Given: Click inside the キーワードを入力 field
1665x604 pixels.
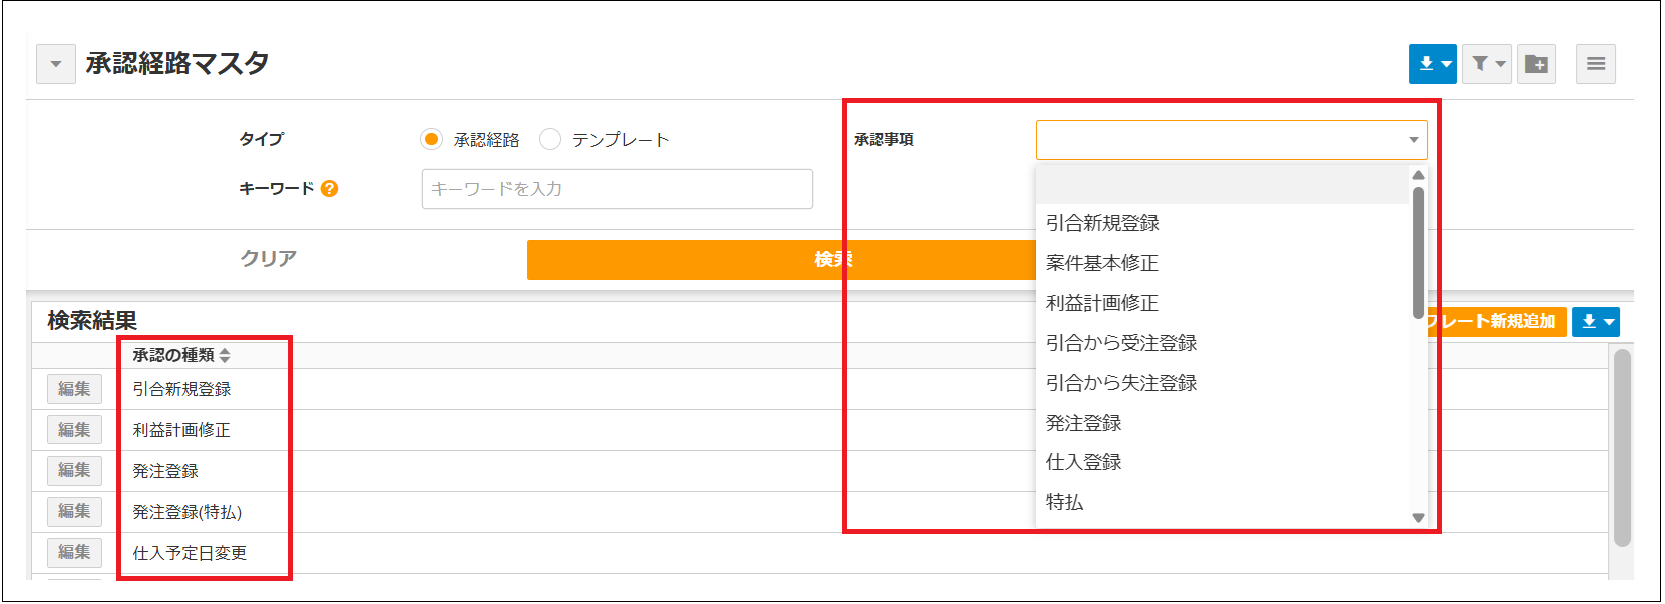Looking at the screenshot, I should [617, 189].
